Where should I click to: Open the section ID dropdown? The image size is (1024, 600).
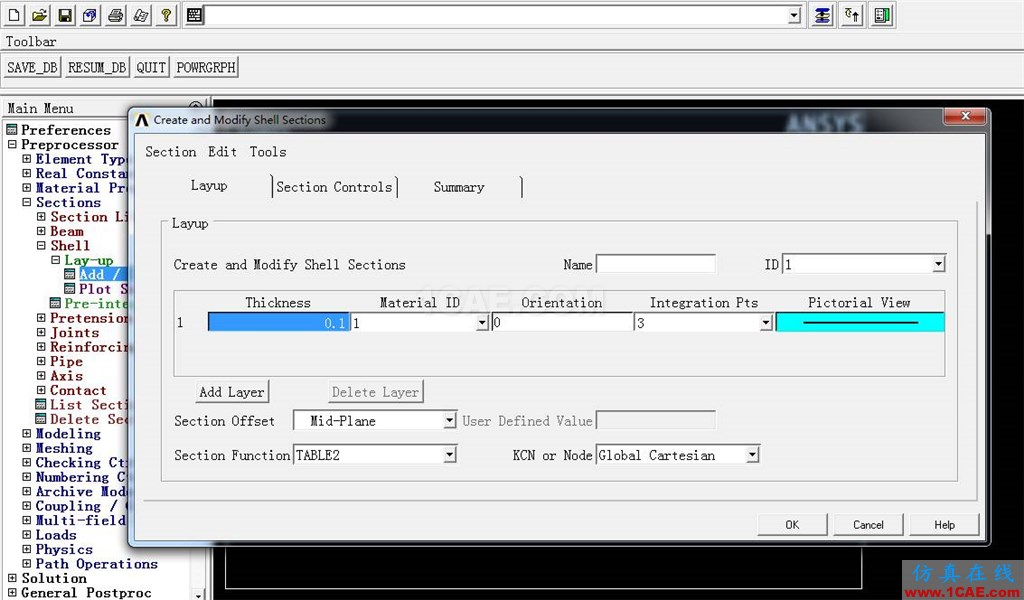pyautogui.click(x=938, y=264)
